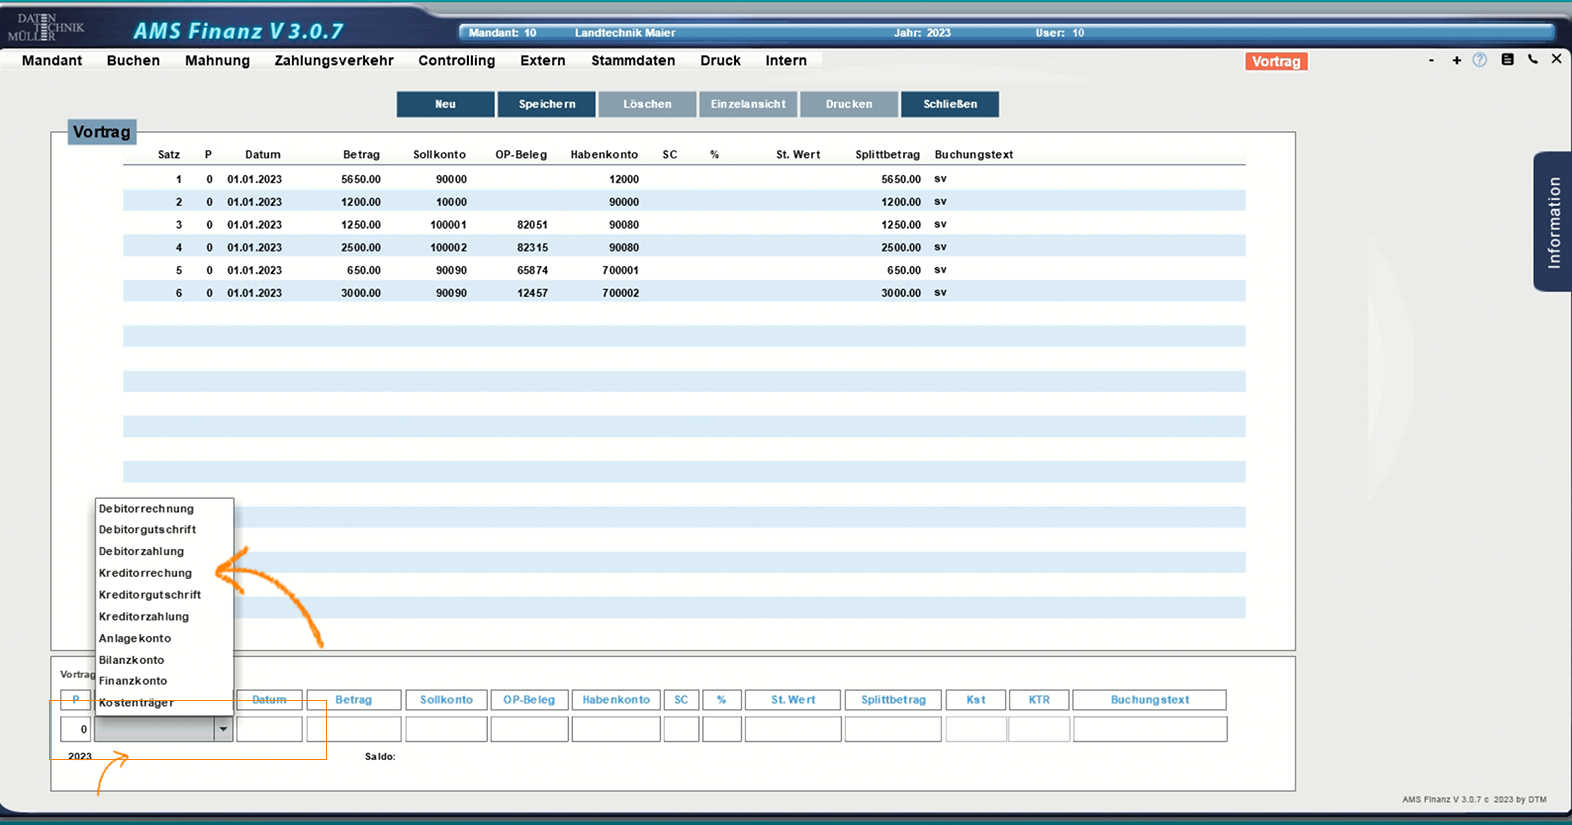Open the help question mark icon
The width and height of the screenshot is (1572, 825).
pyautogui.click(x=1480, y=60)
